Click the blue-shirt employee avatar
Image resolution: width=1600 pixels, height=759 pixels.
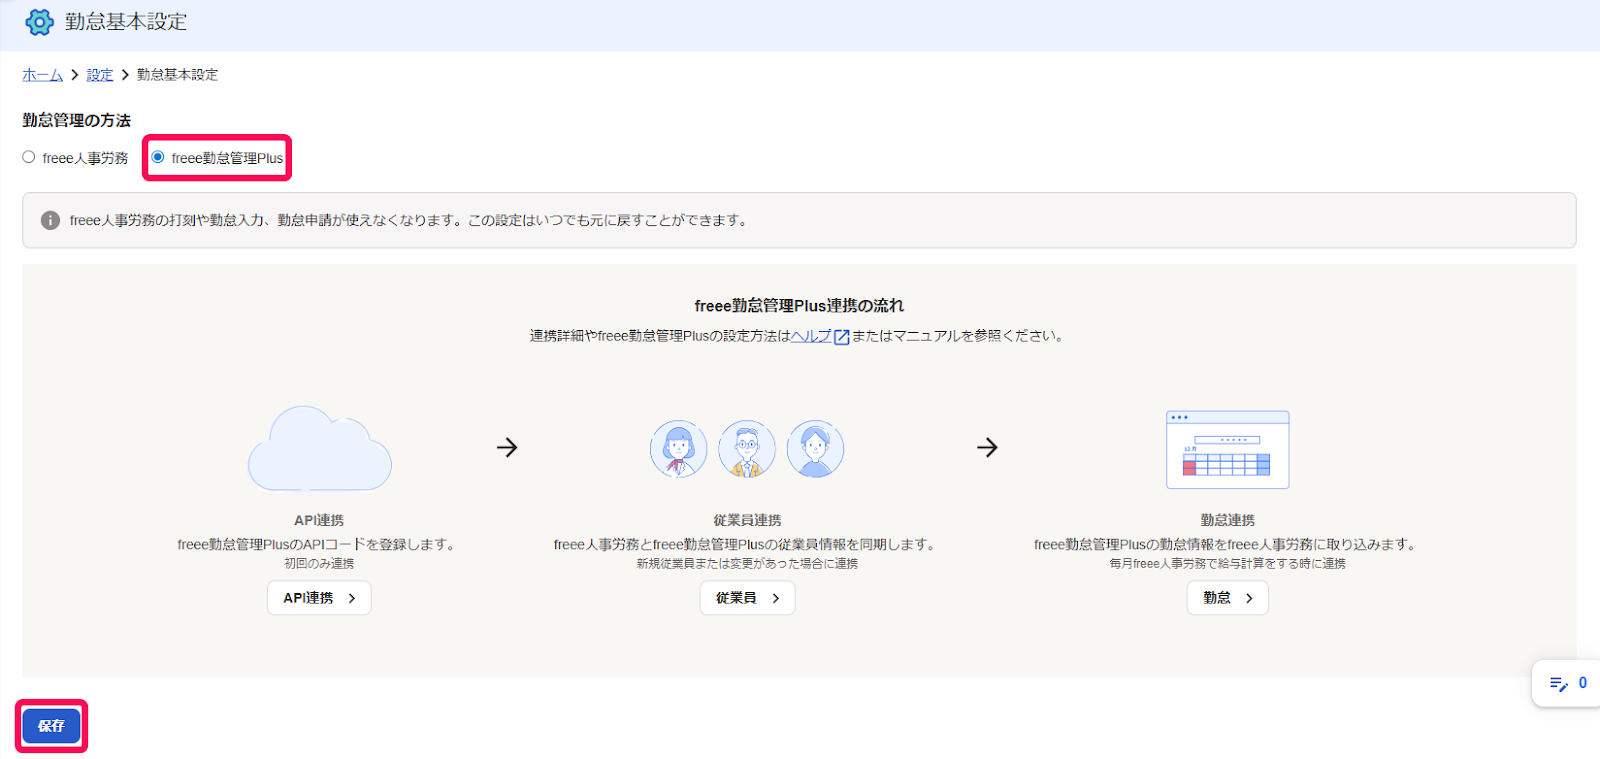pos(815,449)
